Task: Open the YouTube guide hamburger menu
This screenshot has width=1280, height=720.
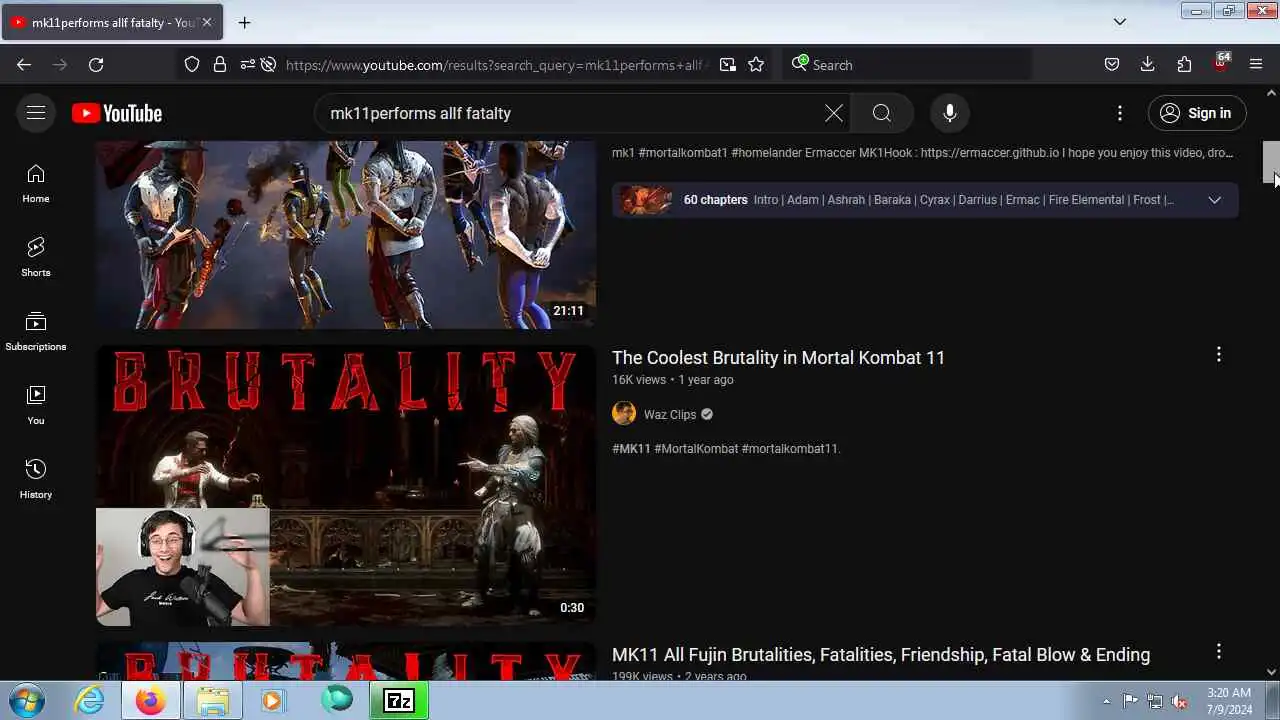Action: [x=36, y=113]
